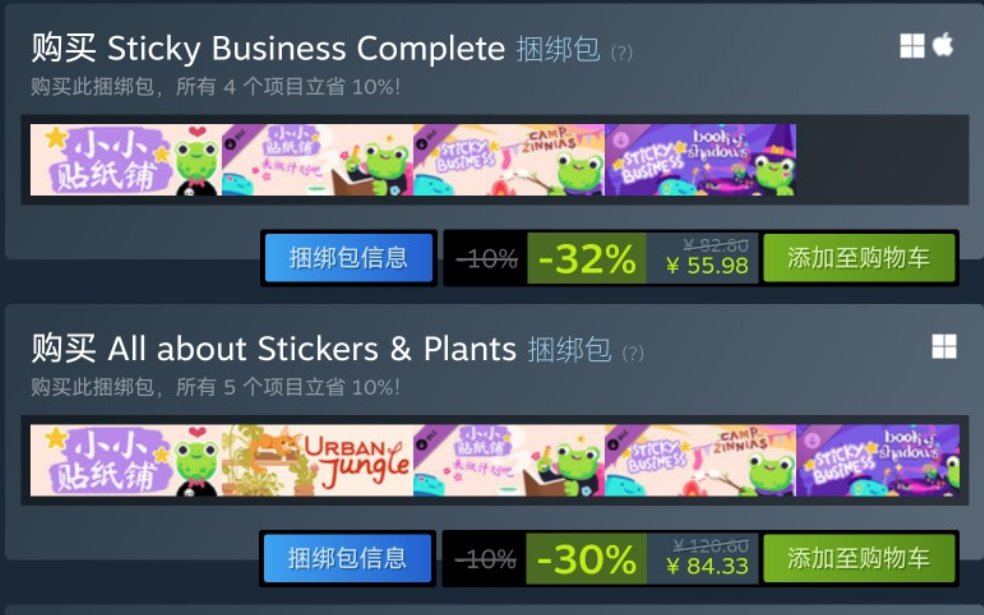Open bundle info for All about Stickers & Plants
Screen dimensions: 984x615
click(x=347, y=559)
